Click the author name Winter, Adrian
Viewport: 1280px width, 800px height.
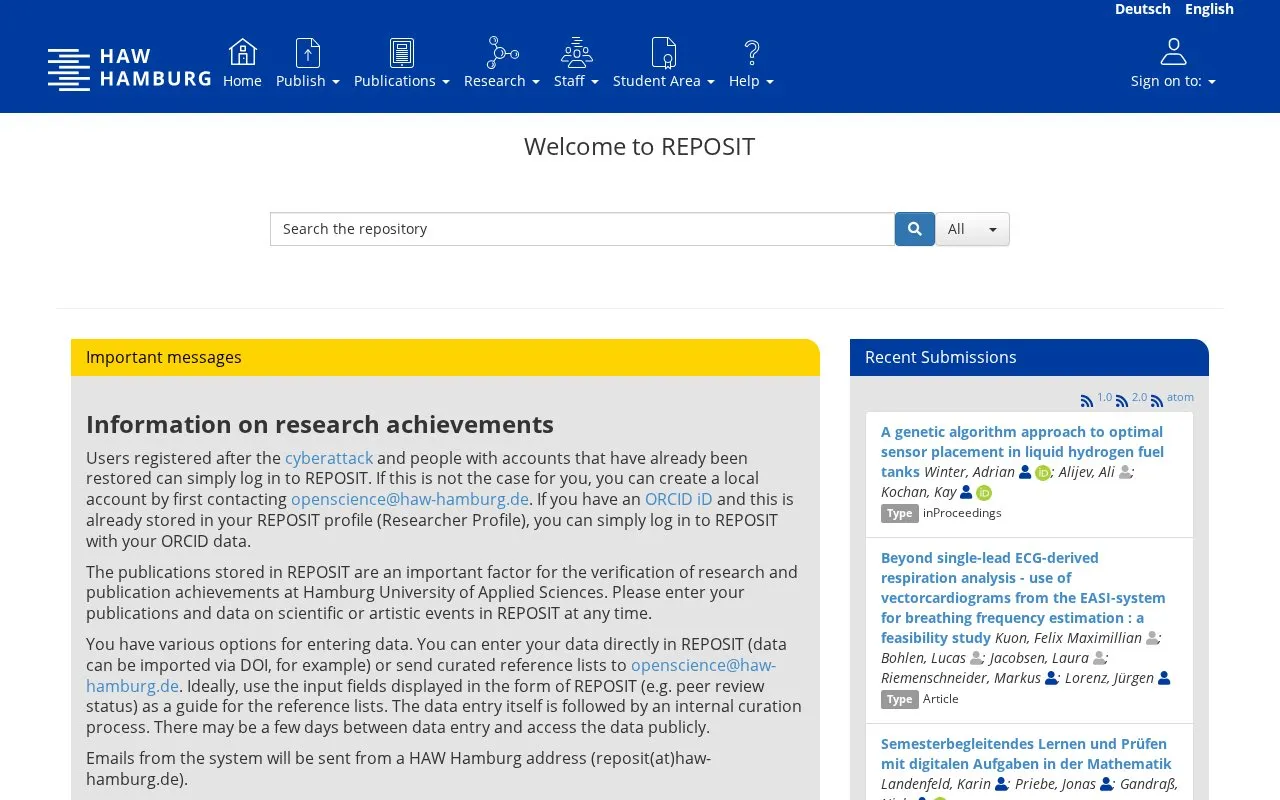(x=969, y=472)
